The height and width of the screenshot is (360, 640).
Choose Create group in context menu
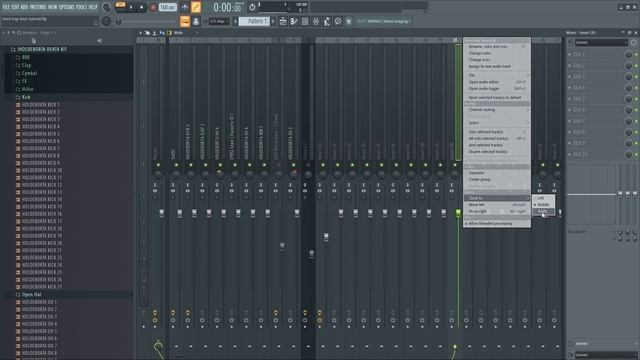point(497,180)
